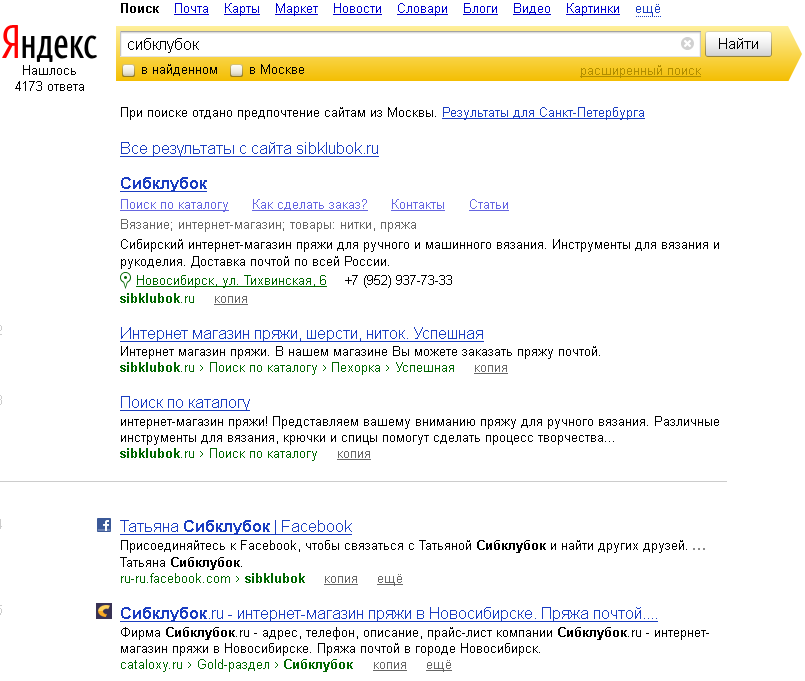Expand 'ещё' under the Facebook result
Viewport: 805px width, 681px height.
coord(390,579)
